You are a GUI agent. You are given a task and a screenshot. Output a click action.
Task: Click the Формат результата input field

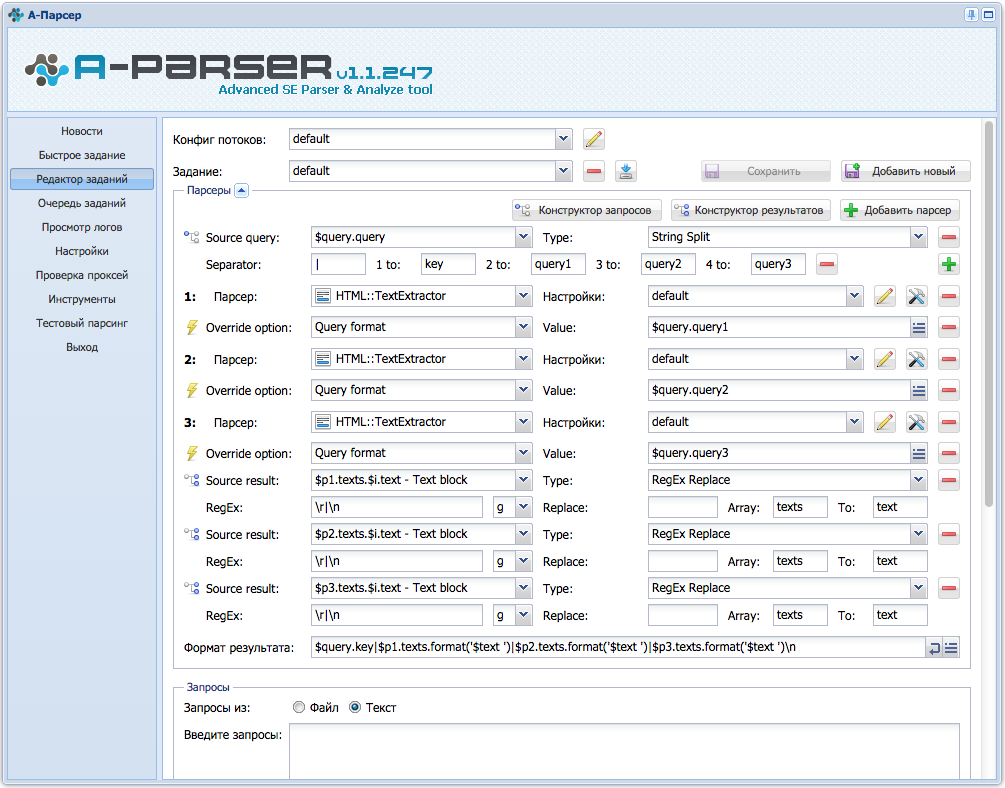[x=619, y=648]
